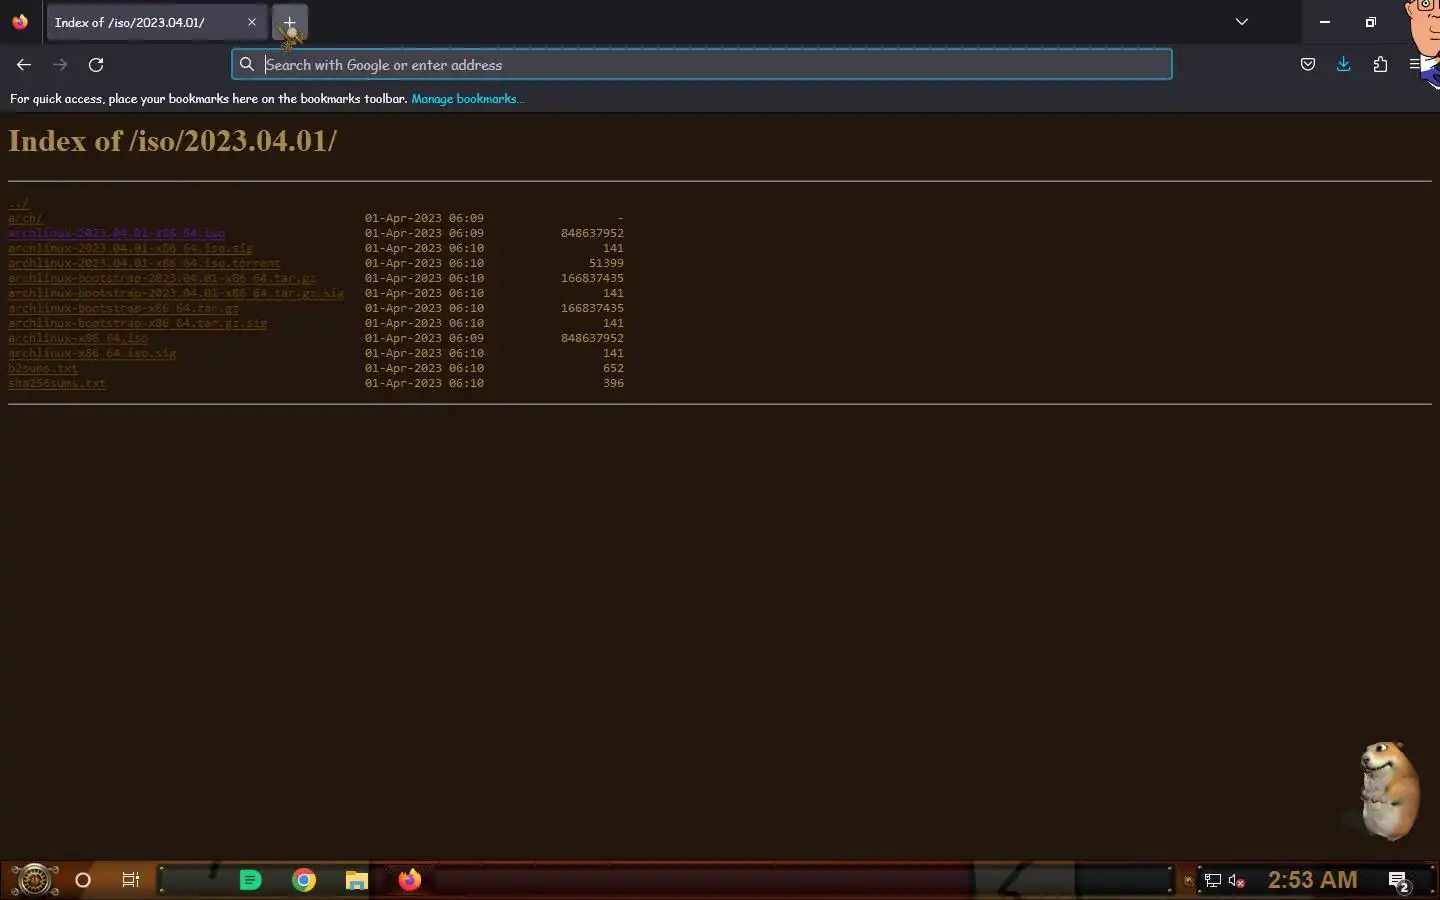Open Firefox Downloads panel
The width and height of the screenshot is (1440, 900).
tap(1343, 65)
